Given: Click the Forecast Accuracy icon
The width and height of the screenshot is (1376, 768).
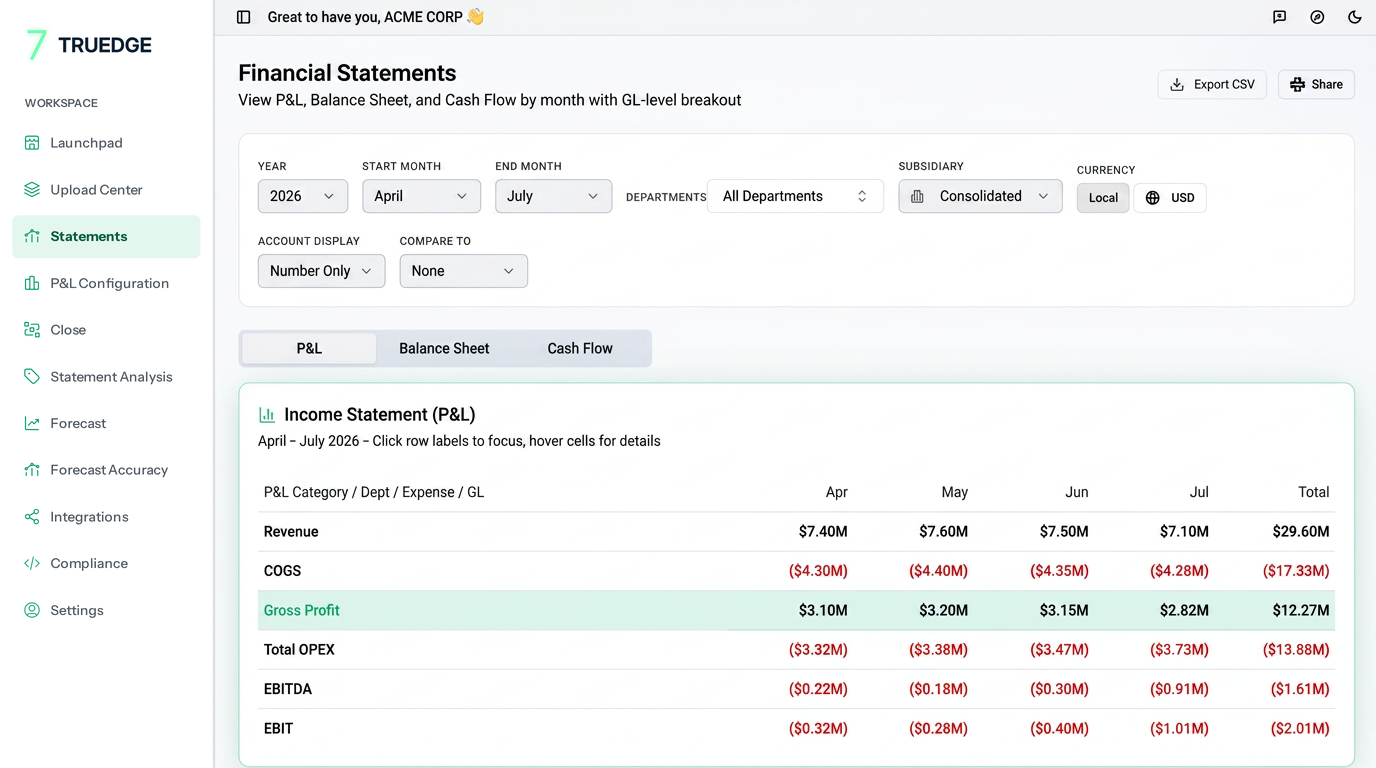Looking at the screenshot, I should [32, 470].
